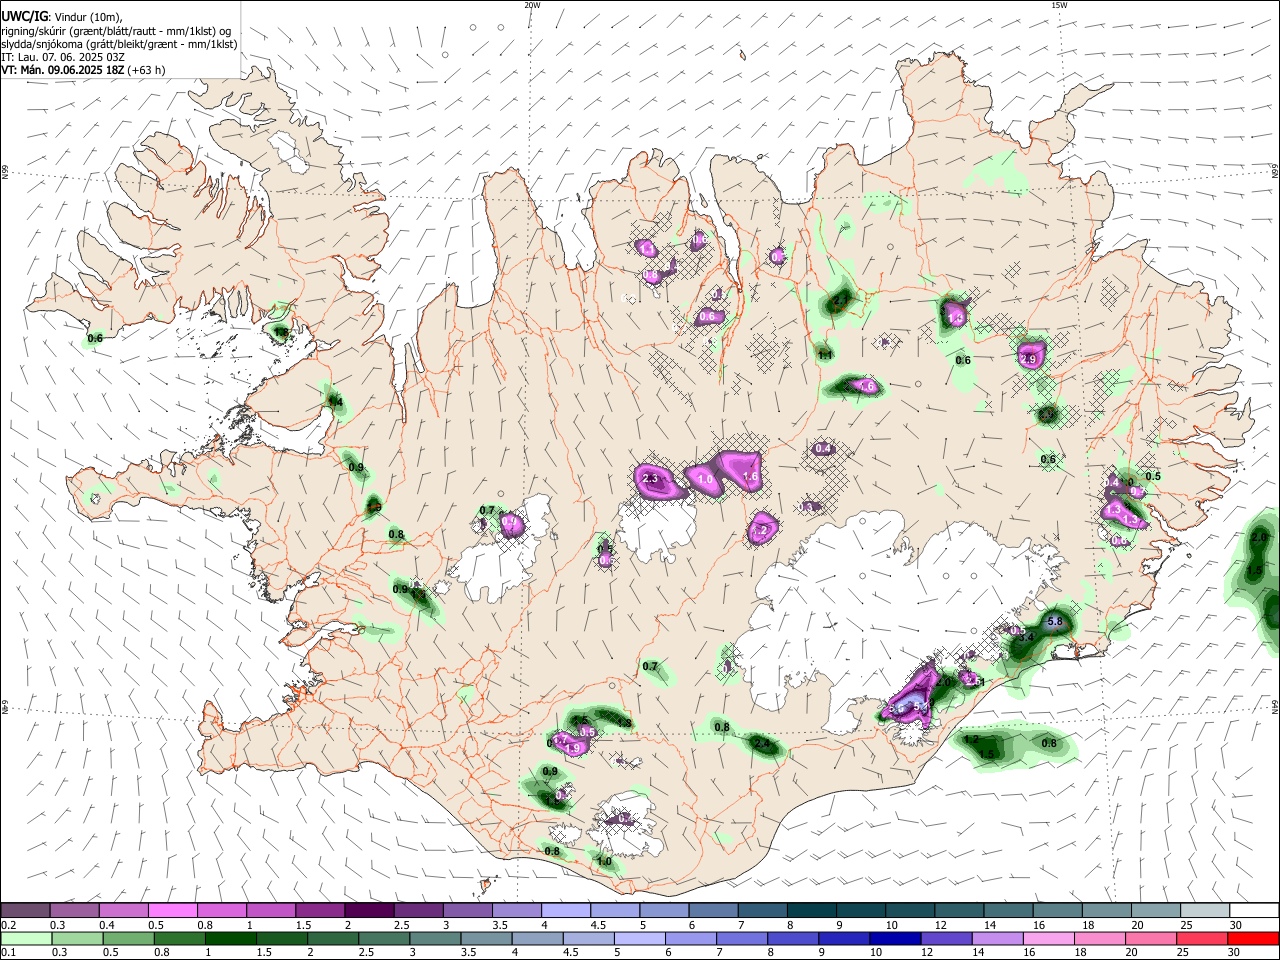Screen dimensions: 1280x960
Task: Click the royal blue 8 swatch in rain legend
Action: pos(792,938)
